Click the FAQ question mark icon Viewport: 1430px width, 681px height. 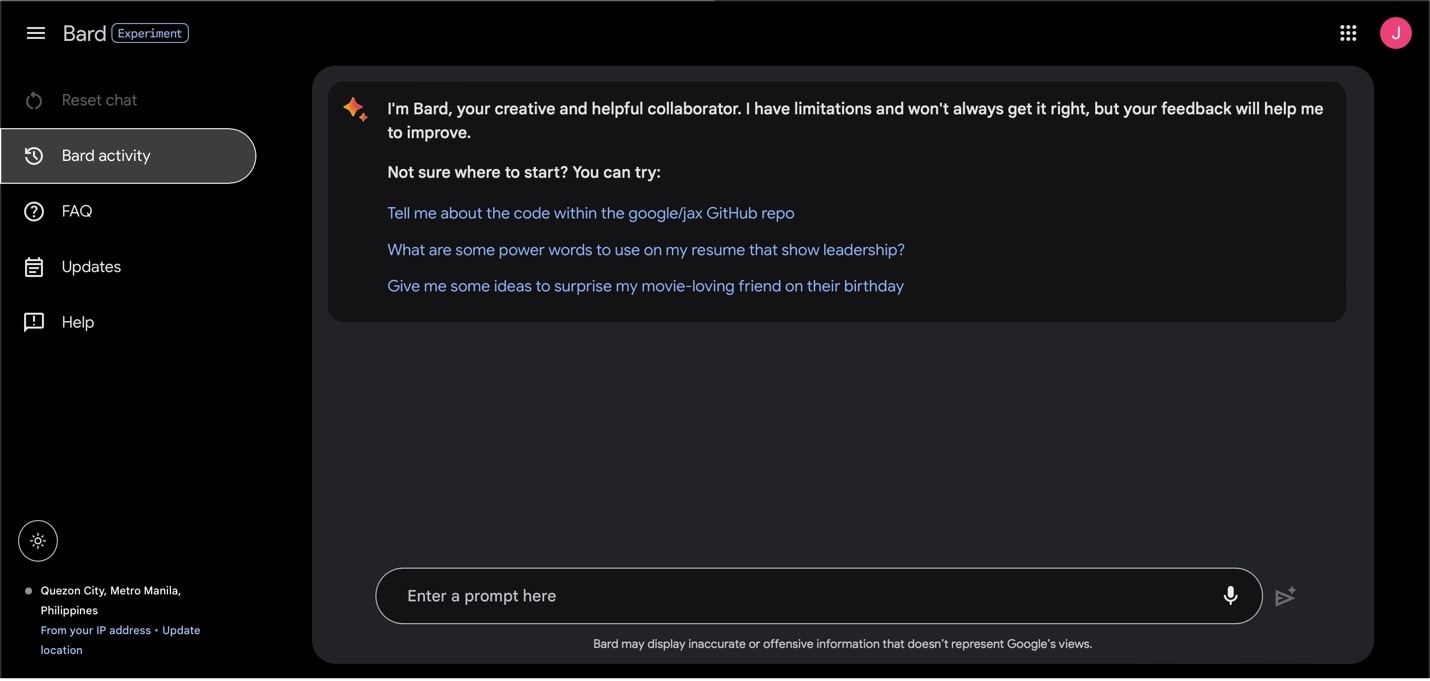tap(34, 211)
